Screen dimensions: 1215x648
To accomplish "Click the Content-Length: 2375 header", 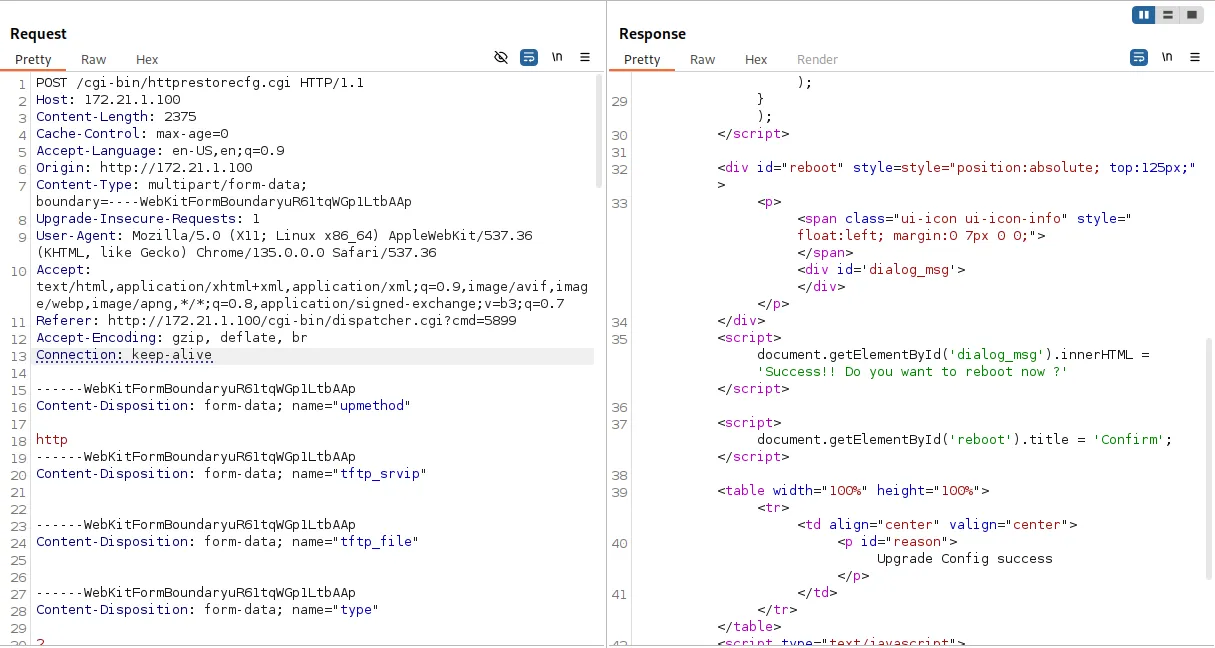I will click(x=116, y=117).
